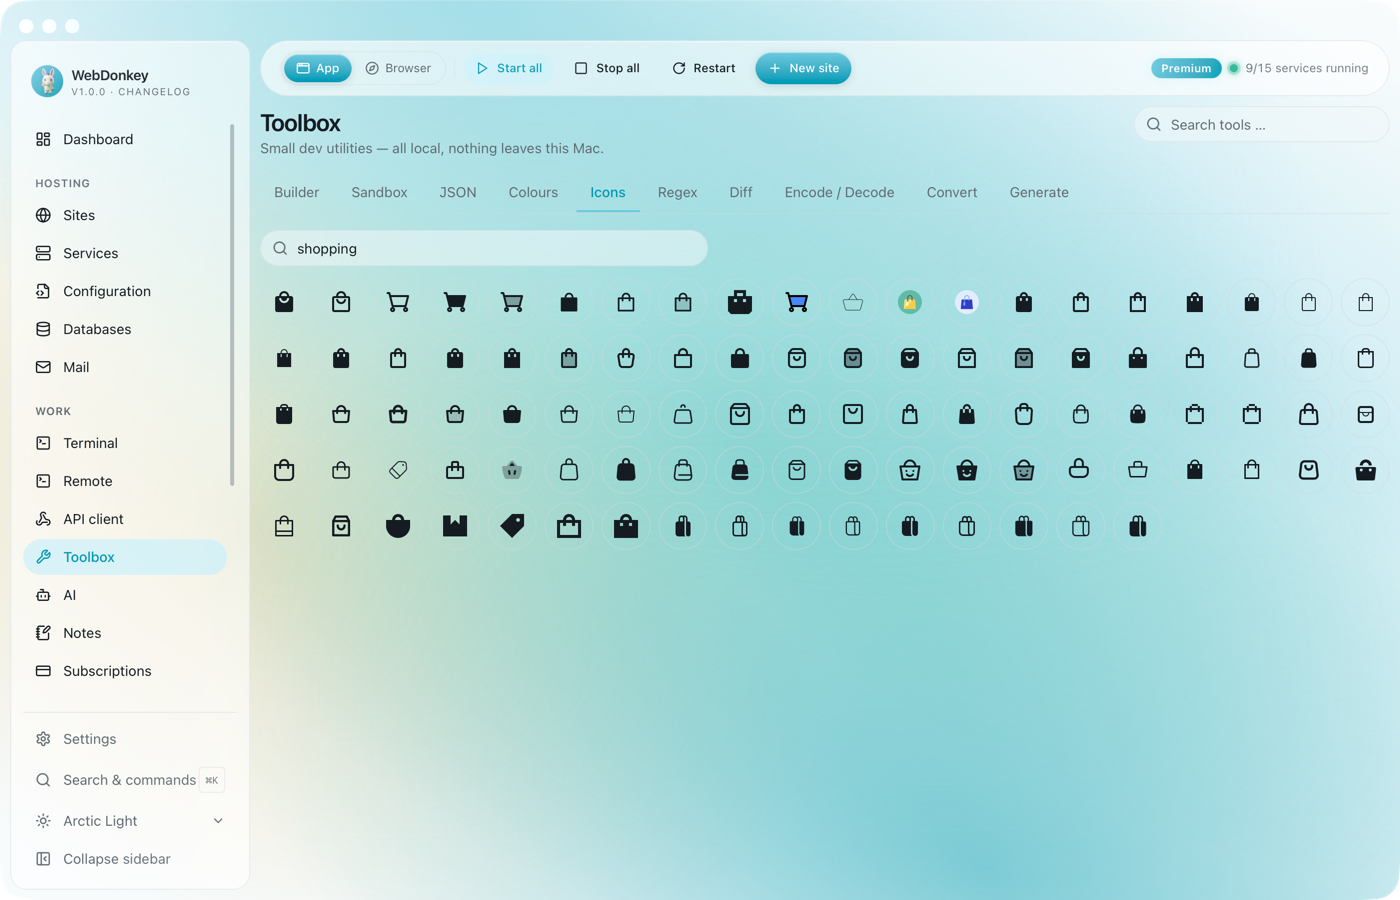The height and width of the screenshot is (900, 1400).
Task: Open the Services page
Action: click(x=125, y=253)
